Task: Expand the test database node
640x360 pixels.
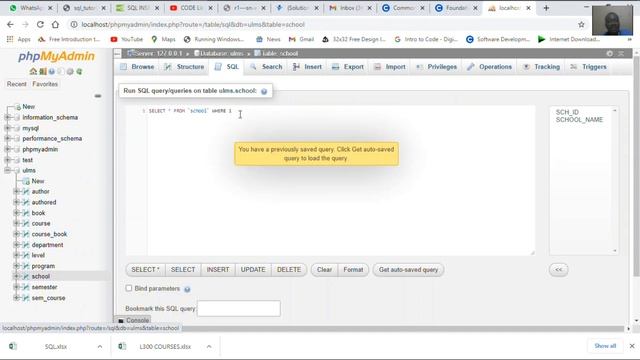Action: 7,160
